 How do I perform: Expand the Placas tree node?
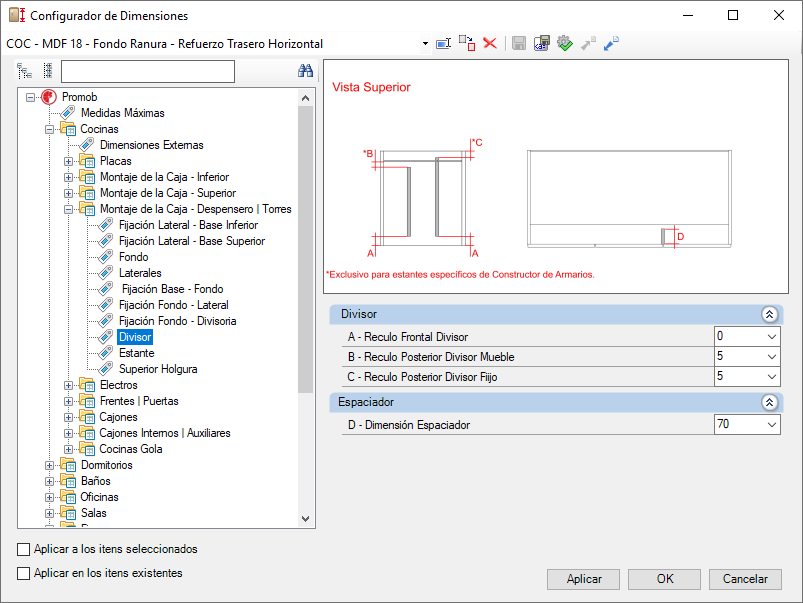click(68, 161)
